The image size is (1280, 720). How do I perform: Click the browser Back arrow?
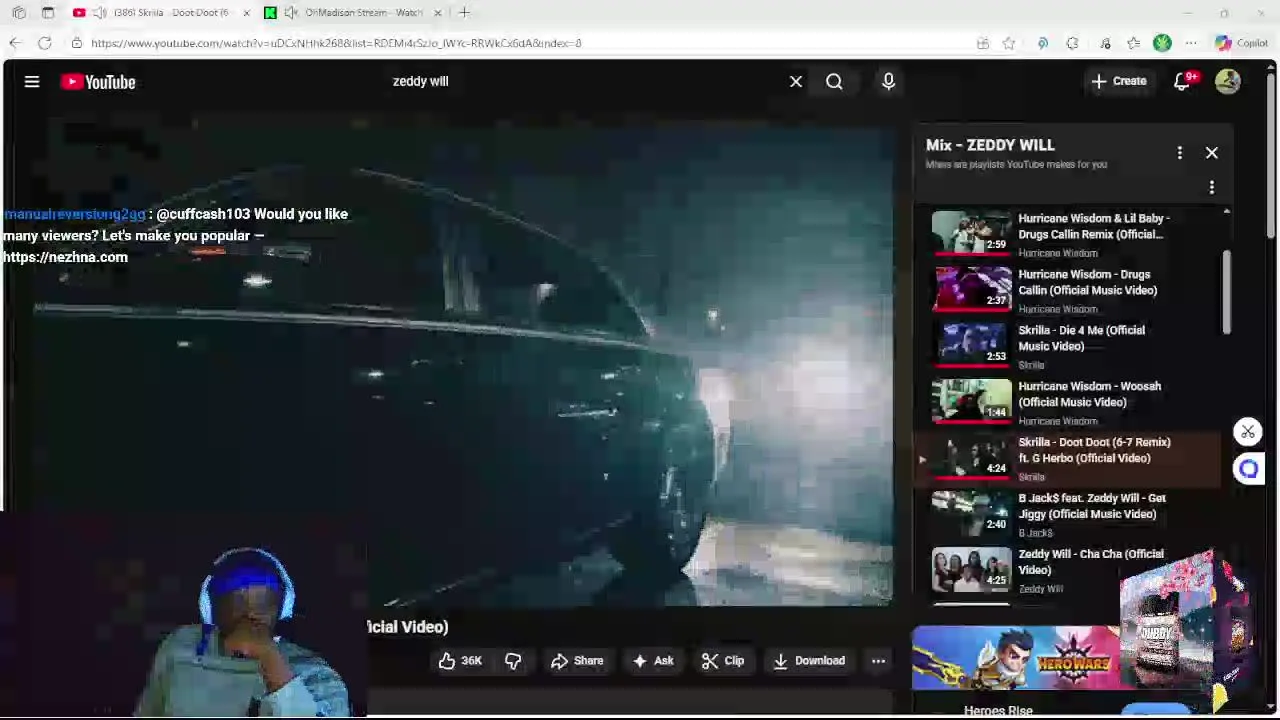coord(14,43)
